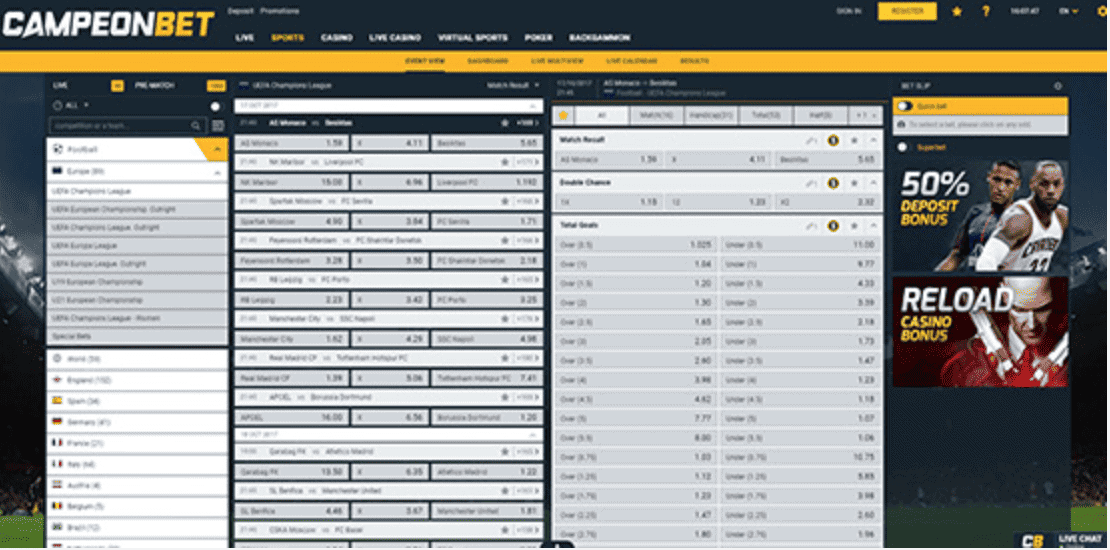Star the Total Goals market

pos(854,226)
